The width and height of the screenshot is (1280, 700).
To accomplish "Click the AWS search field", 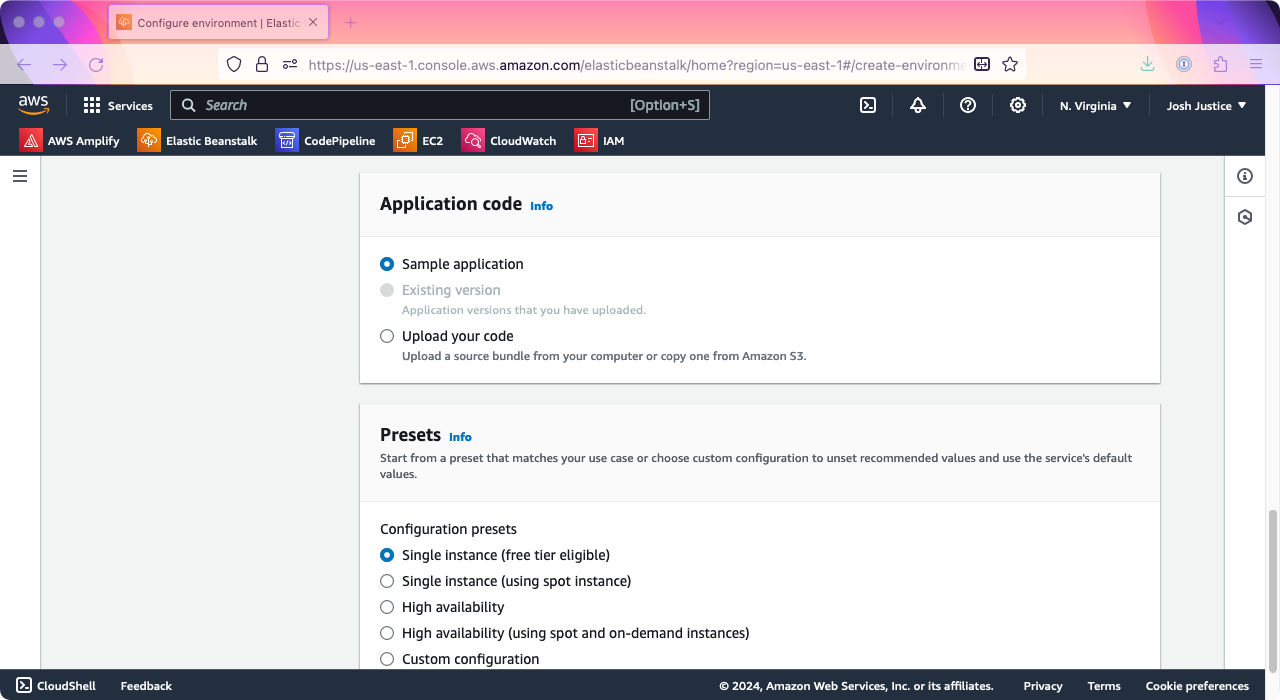I will (440, 105).
